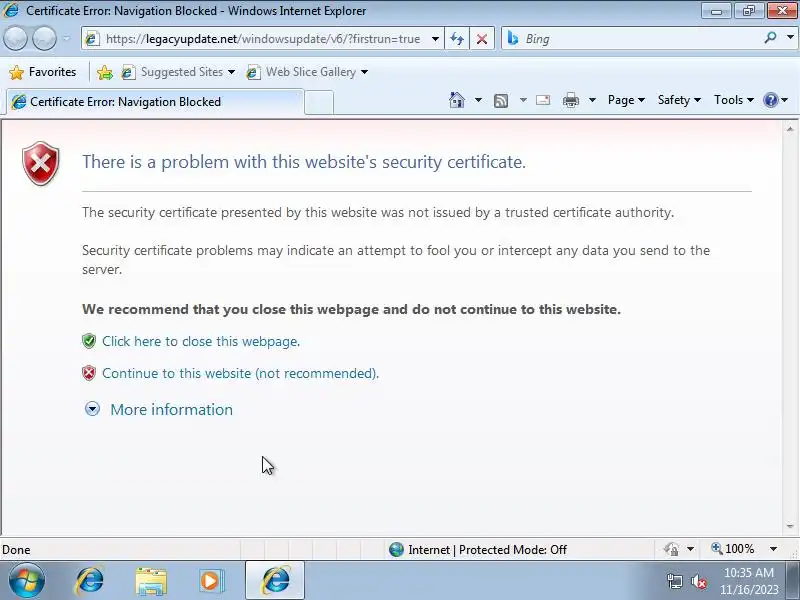Click the page scrollbar down arrow

pos(790,526)
